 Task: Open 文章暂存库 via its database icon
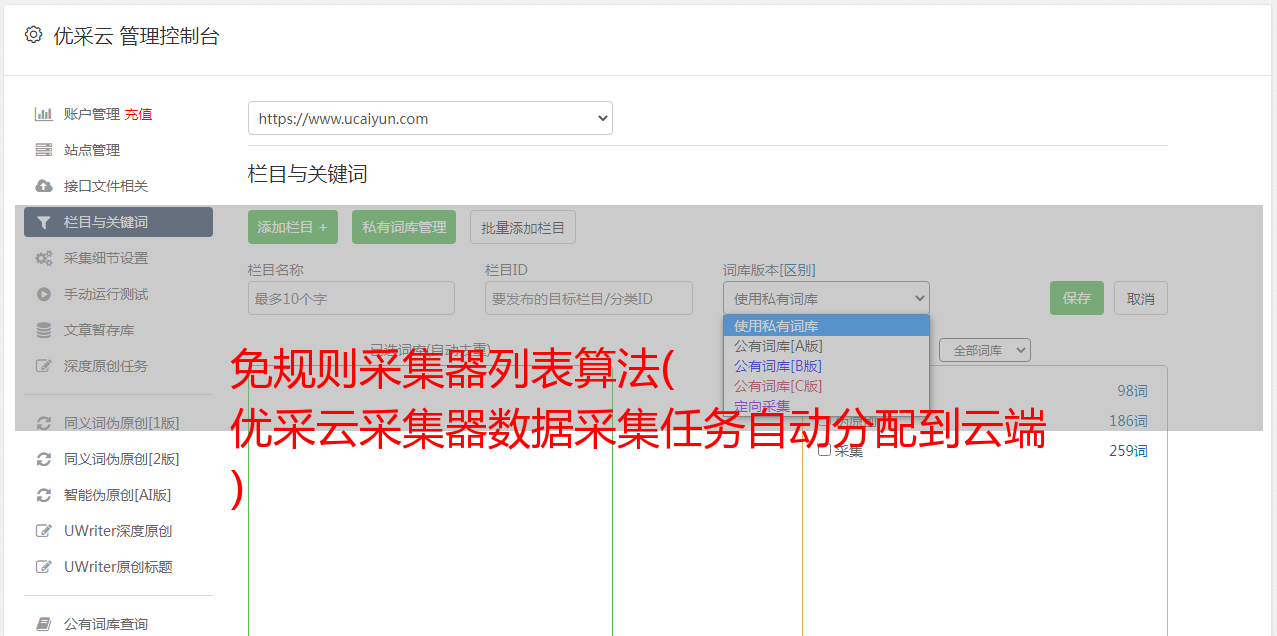point(43,330)
